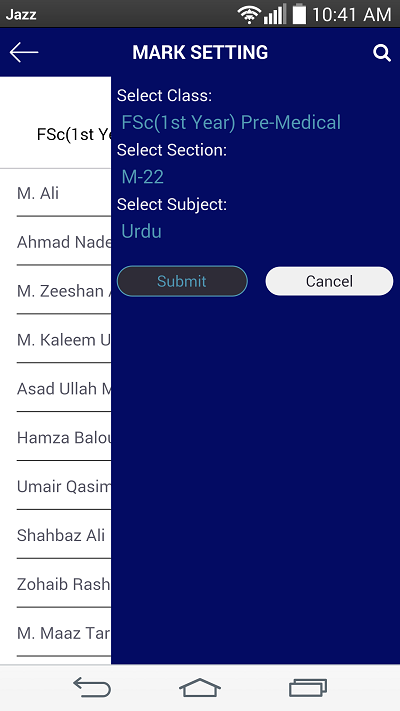Image resolution: width=400 pixels, height=711 pixels.
Task: Tap the battery status icon
Action: (299, 14)
